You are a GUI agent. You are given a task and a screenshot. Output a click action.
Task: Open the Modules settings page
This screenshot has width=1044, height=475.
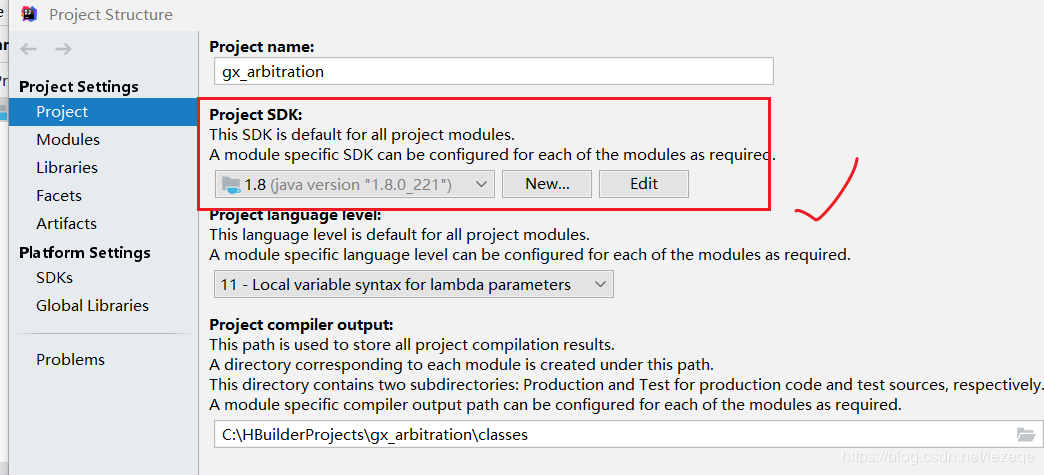[x=68, y=140]
